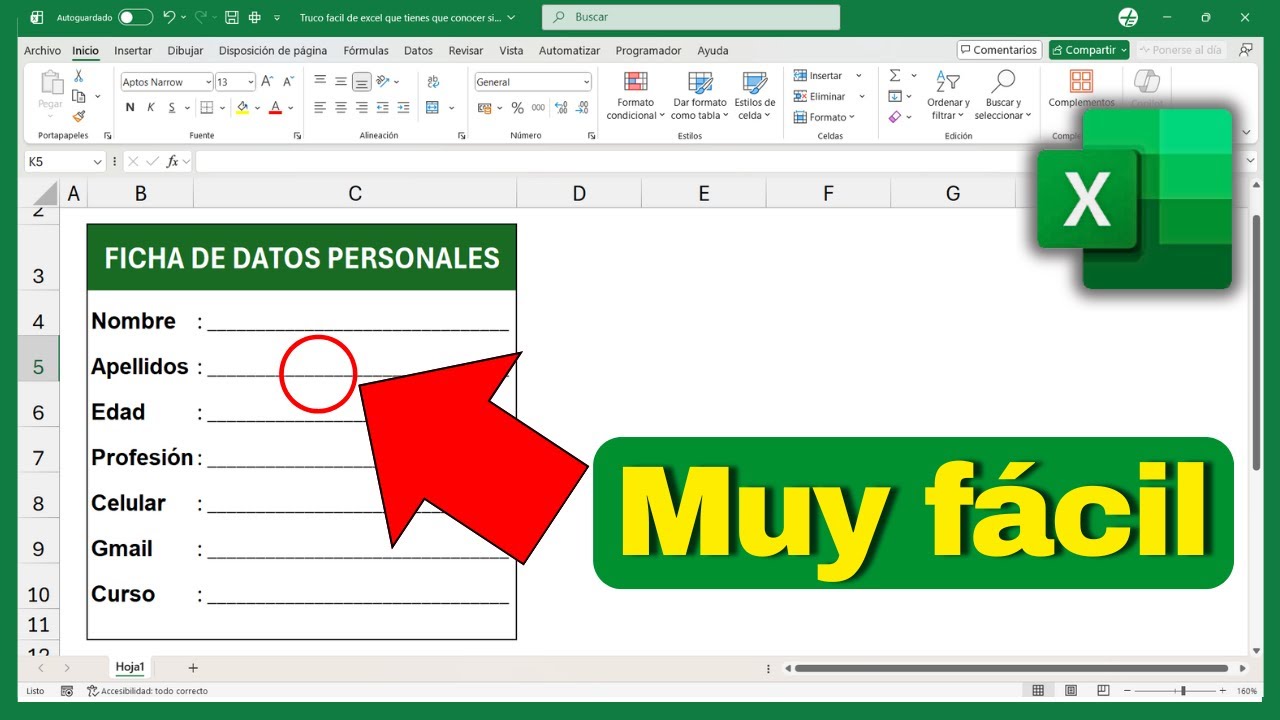Viewport: 1280px width, 720px height.
Task: Expand Estilos de celda menu
Action: [x=754, y=96]
